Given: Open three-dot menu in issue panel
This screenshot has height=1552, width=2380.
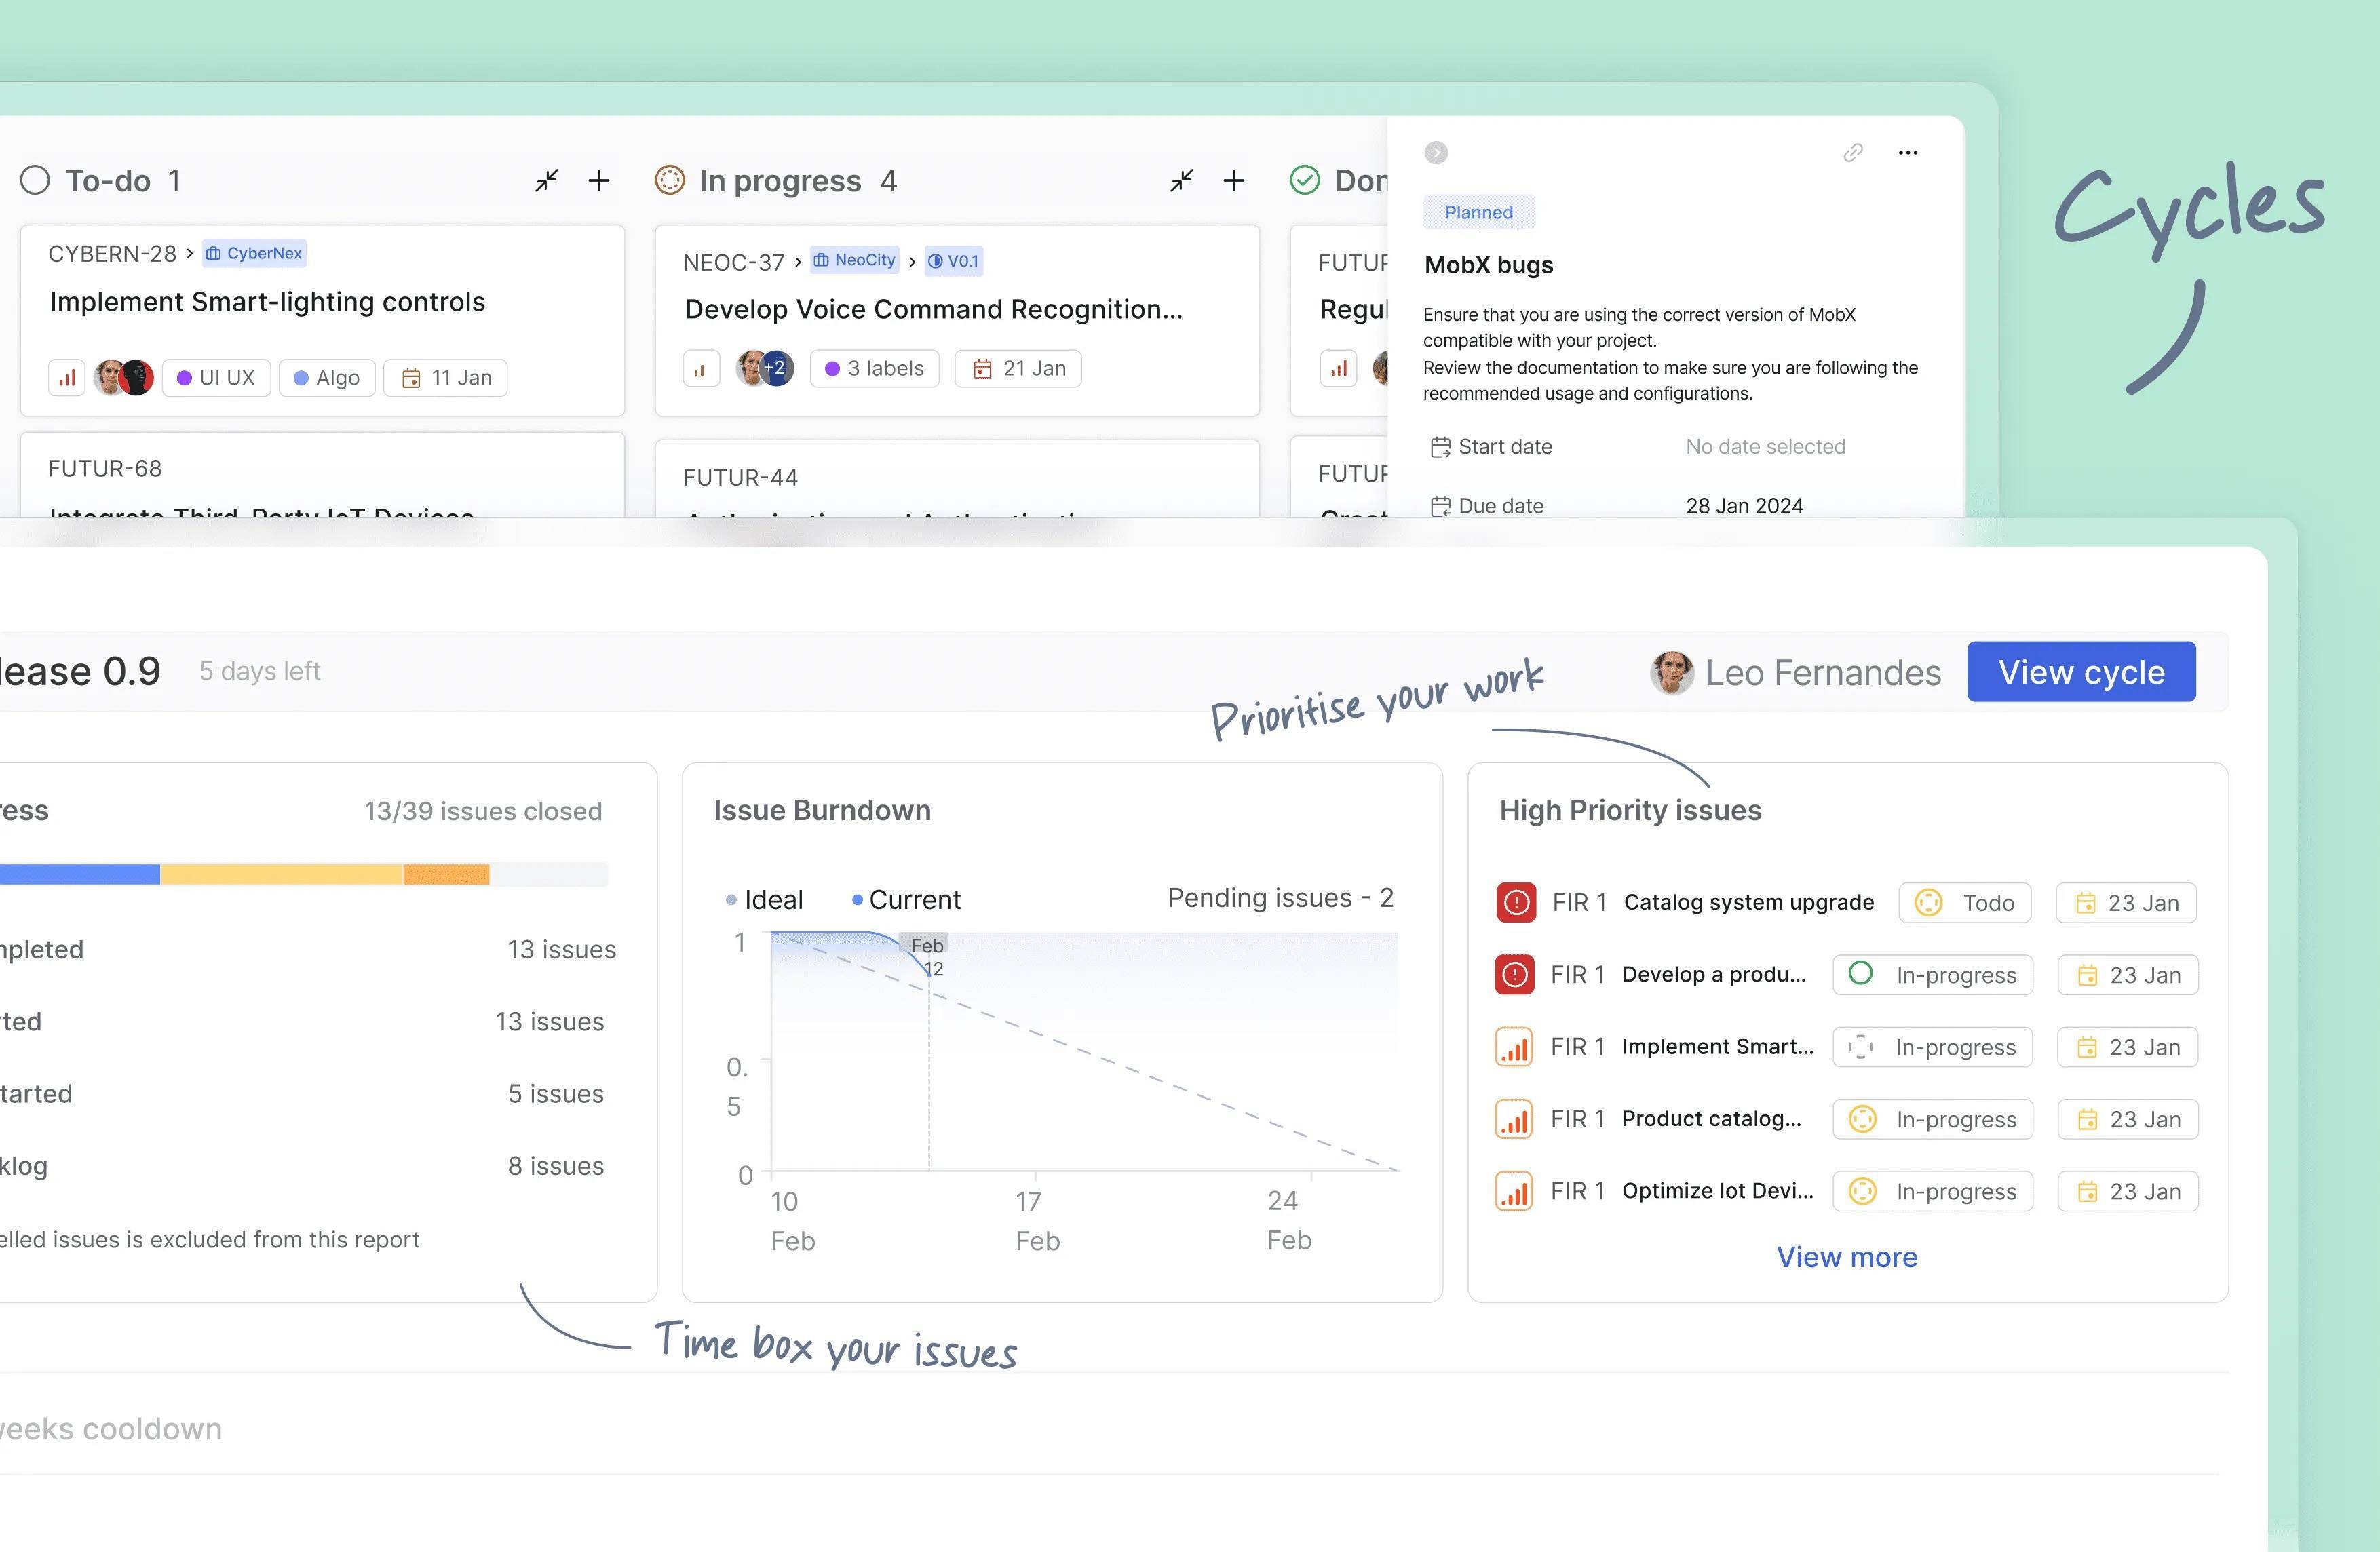Looking at the screenshot, I should point(1908,153).
